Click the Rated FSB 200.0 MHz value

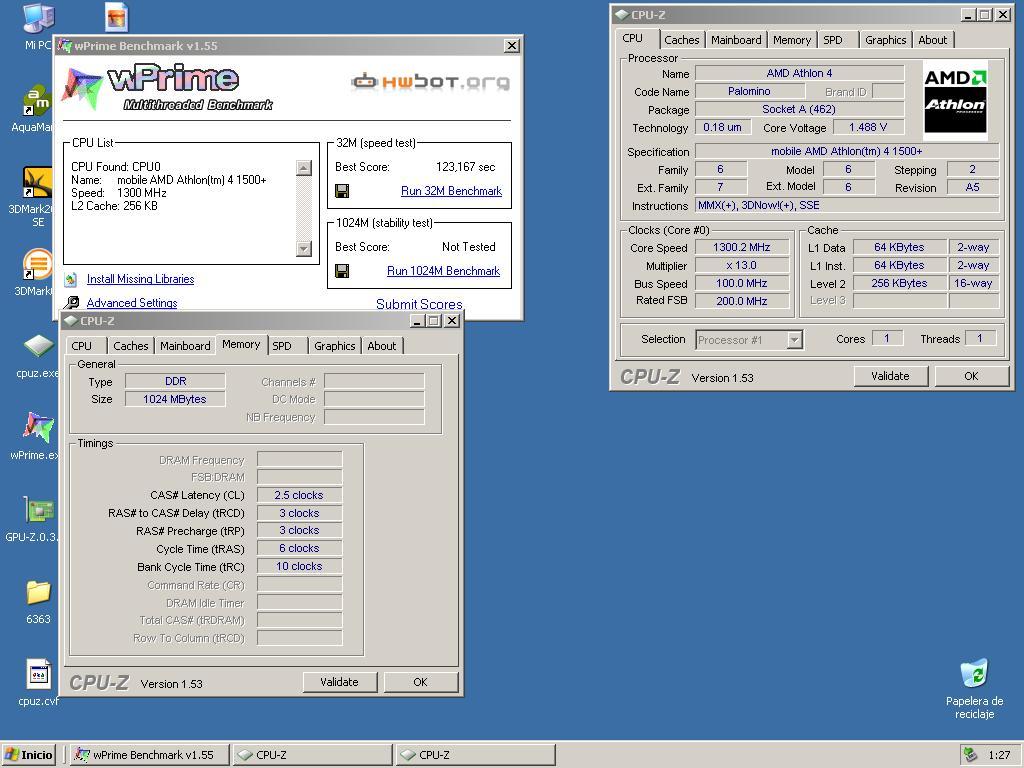pyautogui.click(x=742, y=301)
